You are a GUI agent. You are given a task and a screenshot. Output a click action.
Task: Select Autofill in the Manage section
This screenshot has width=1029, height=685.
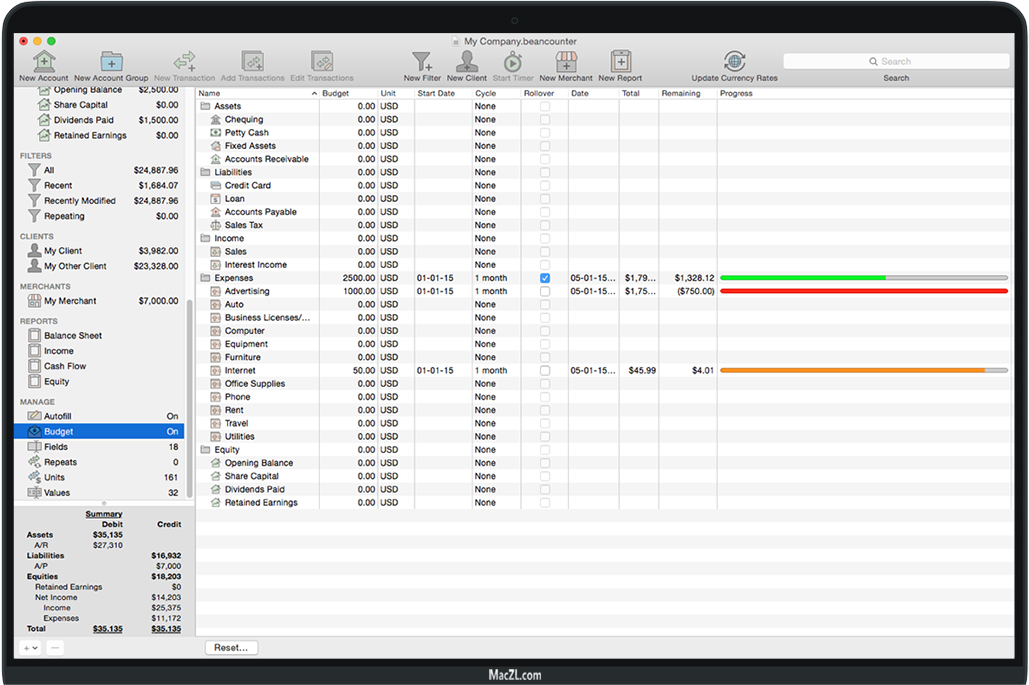point(58,416)
